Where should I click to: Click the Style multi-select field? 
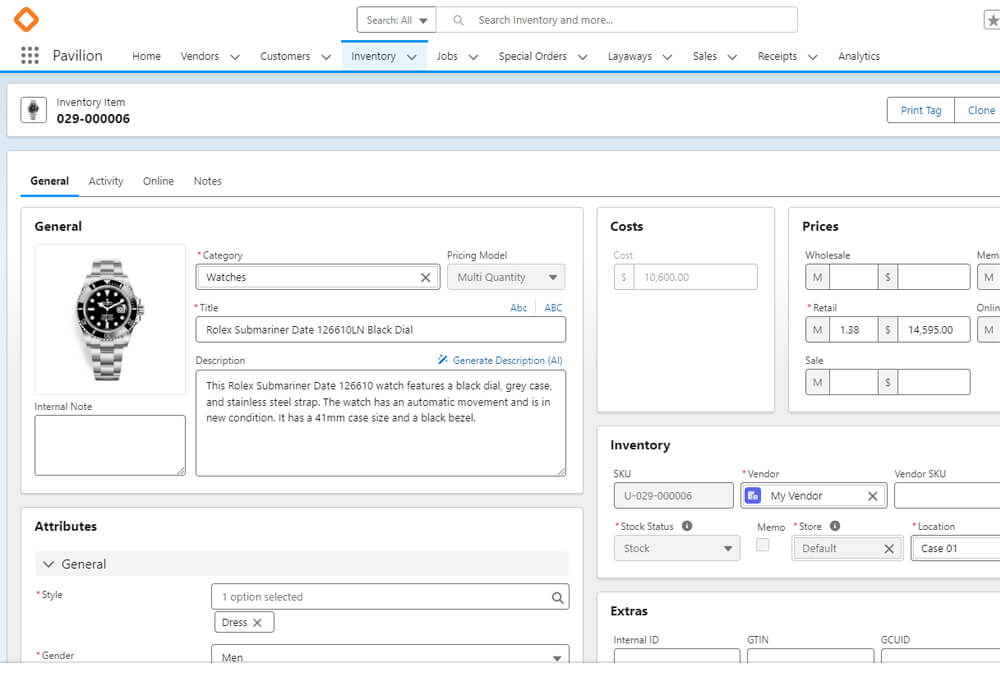390,597
